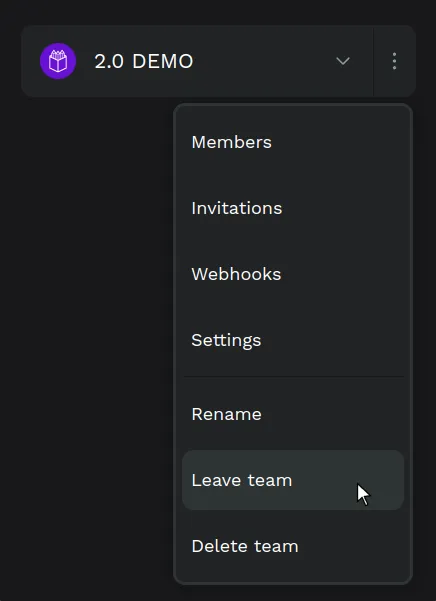The image size is (436, 601).
Task: Close the menu via the vertical ellipsis
Action: [x=394, y=61]
